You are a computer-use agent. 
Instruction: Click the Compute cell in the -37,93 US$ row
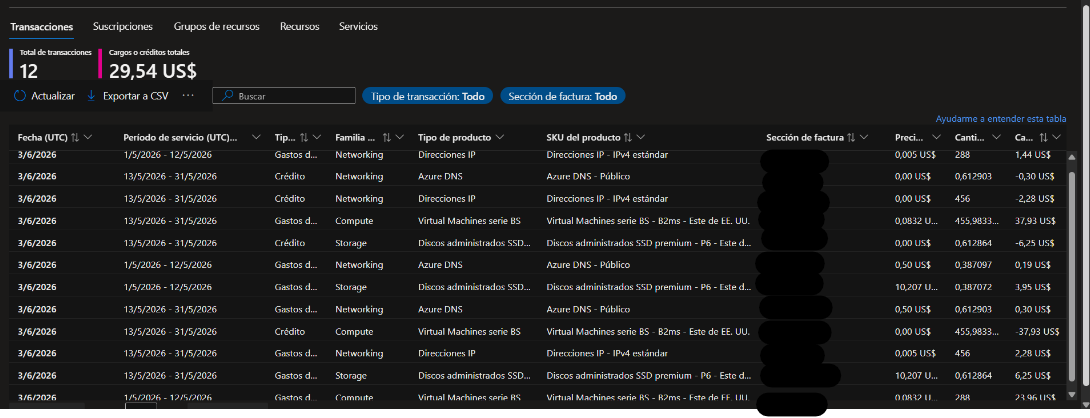[x=354, y=332]
